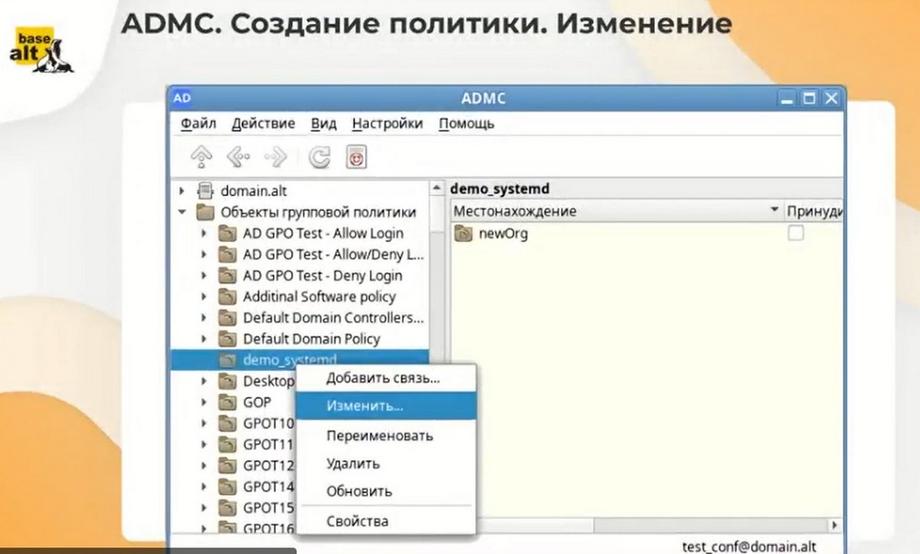
Task: Click the horizontal scrollbar right arrow
Action: point(834,525)
